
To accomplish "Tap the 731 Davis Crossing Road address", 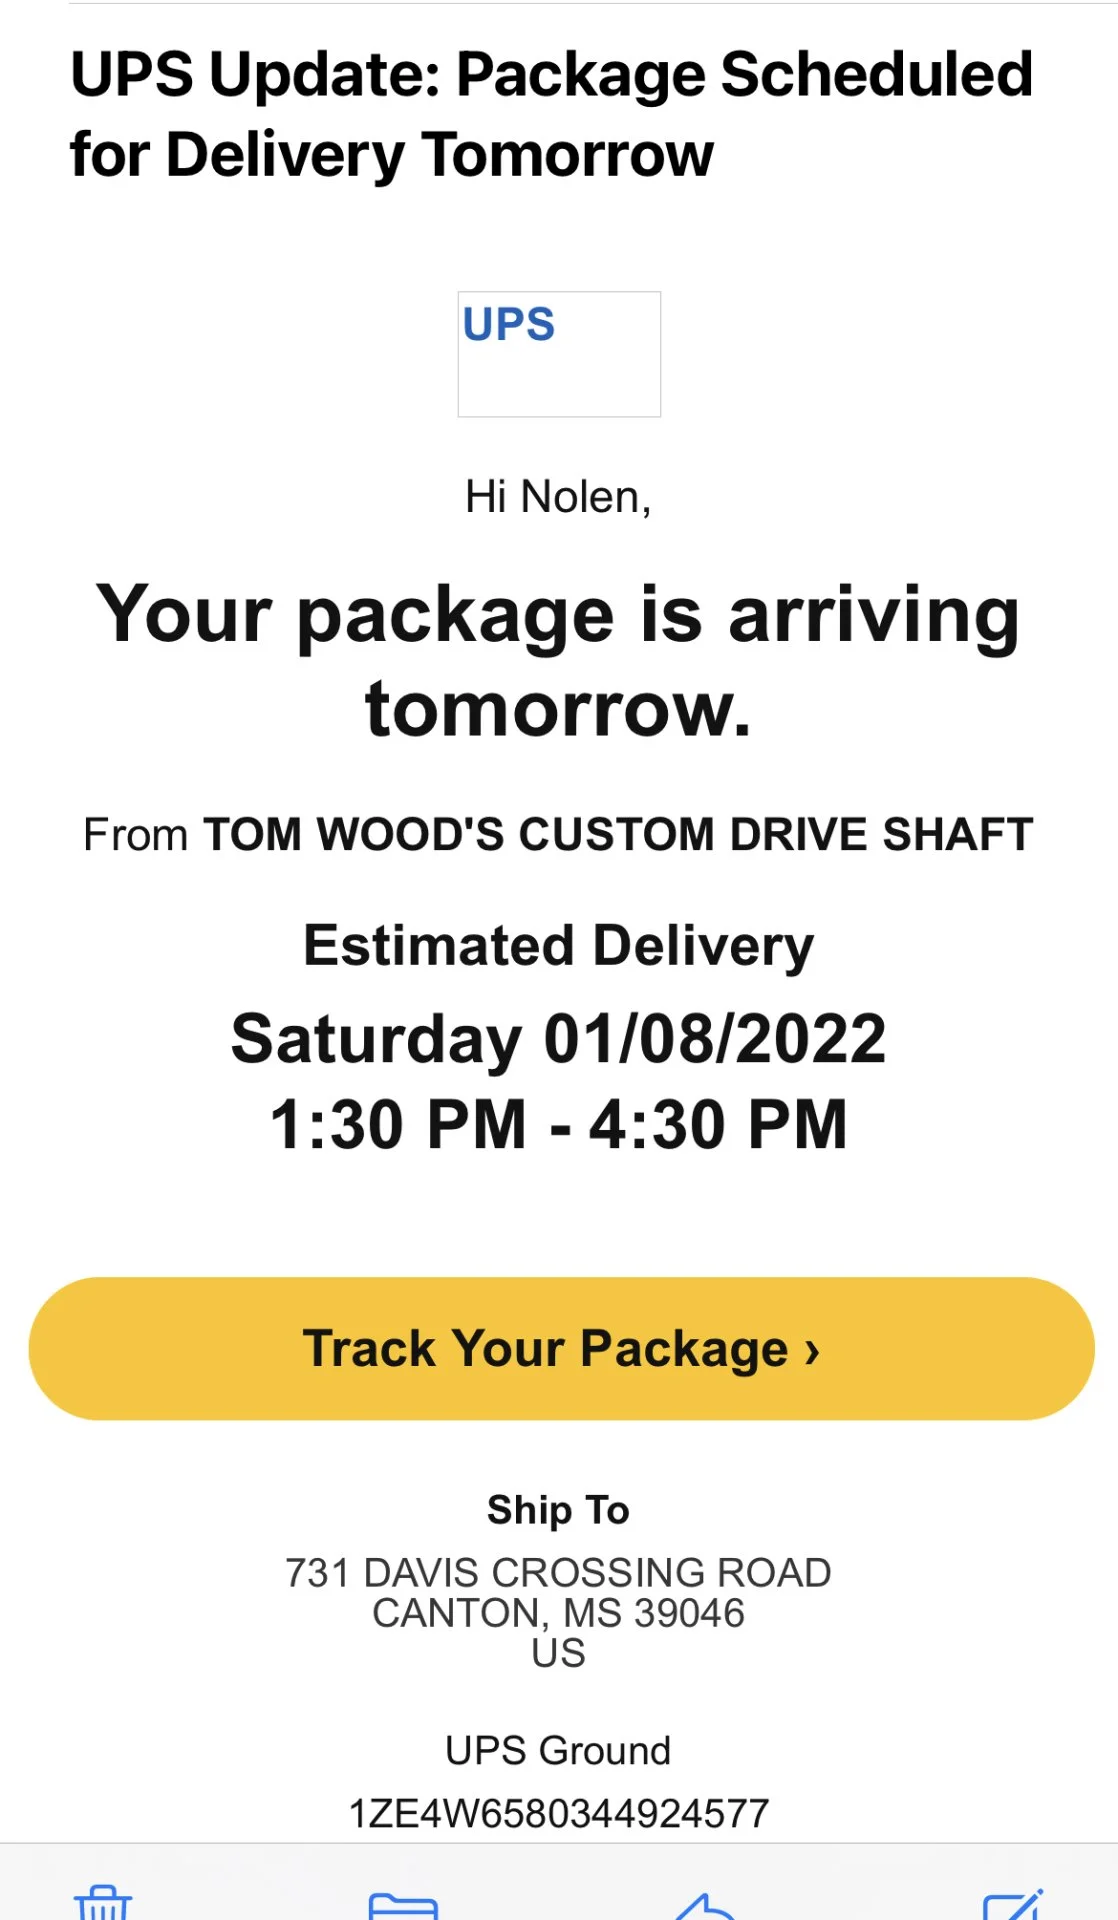I will coord(558,1572).
